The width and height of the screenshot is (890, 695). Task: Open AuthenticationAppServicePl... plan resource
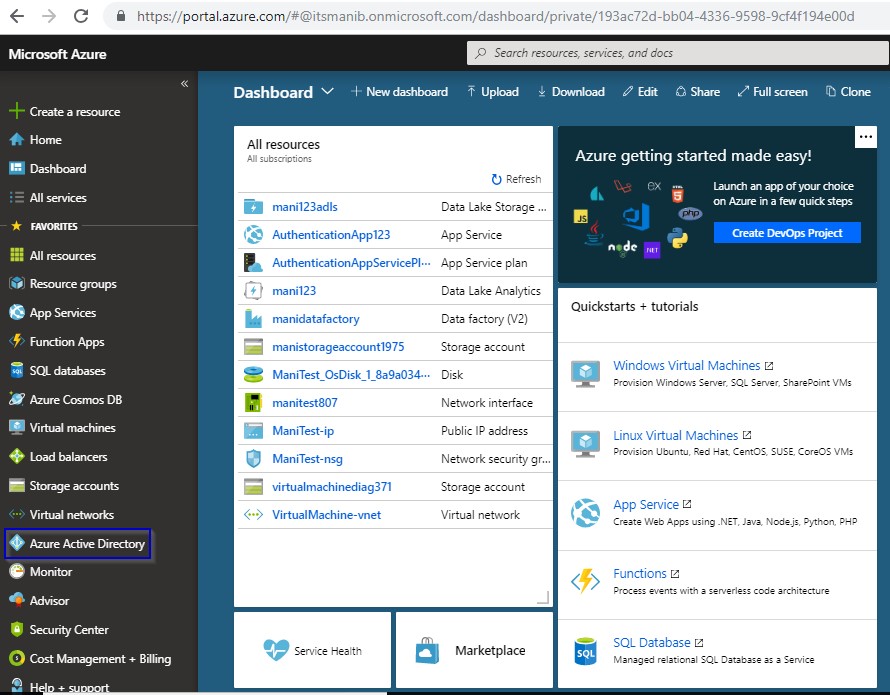click(x=351, y=262)
